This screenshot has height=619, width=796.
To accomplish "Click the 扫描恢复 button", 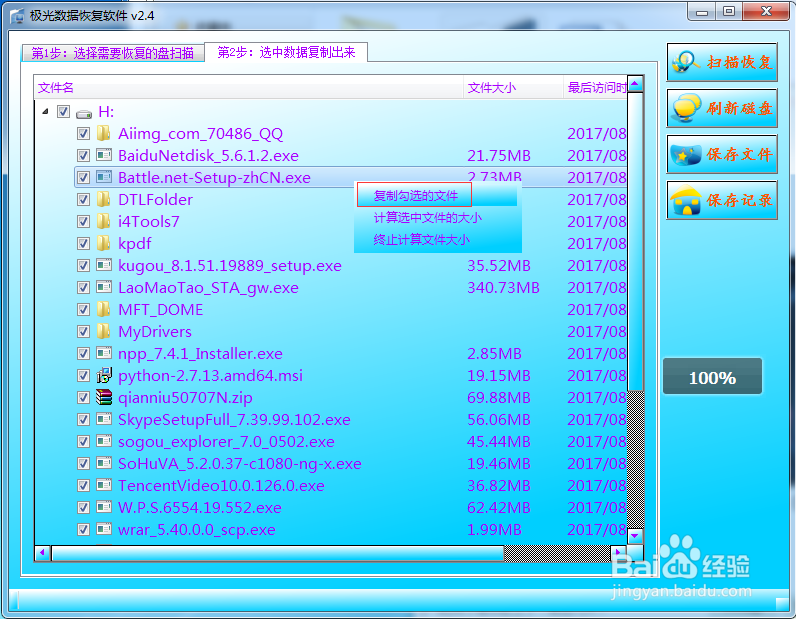I will pos(722,62).
